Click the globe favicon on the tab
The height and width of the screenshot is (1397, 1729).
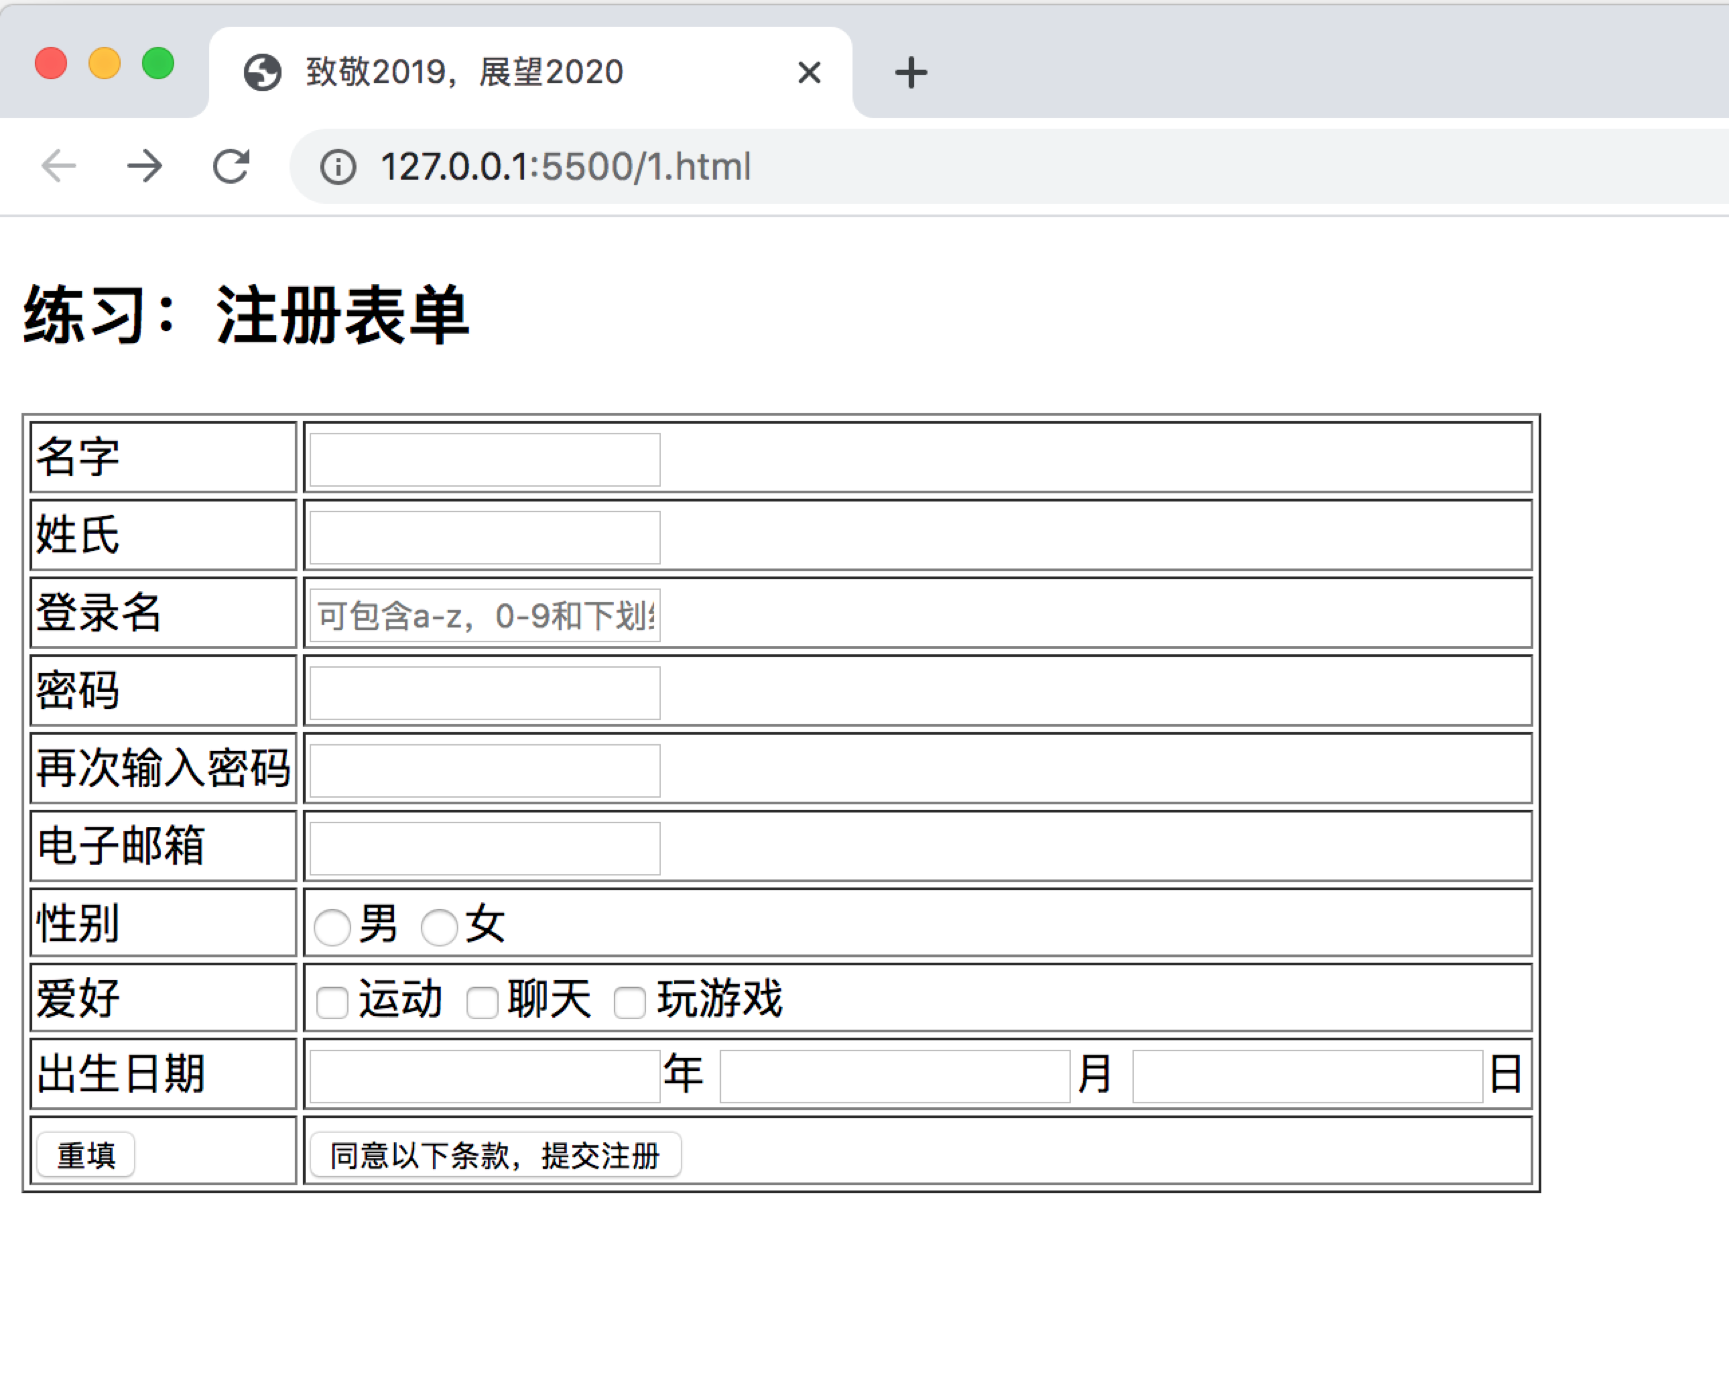coord(262,71)
